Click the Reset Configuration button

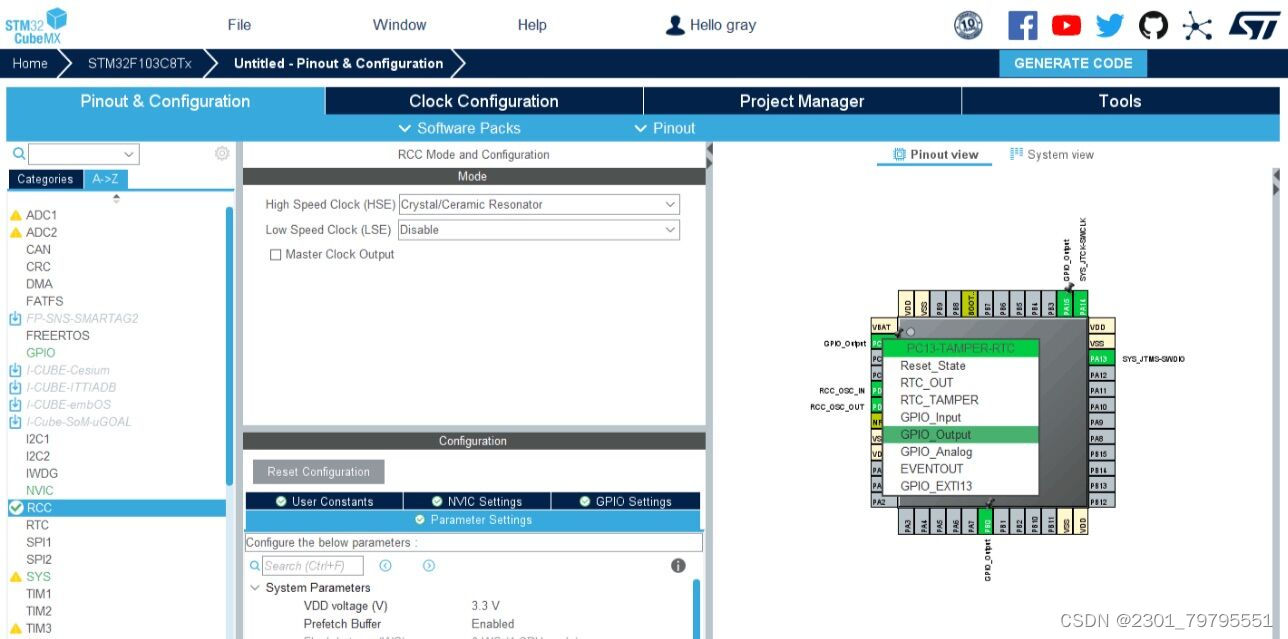tap(318, 472)
